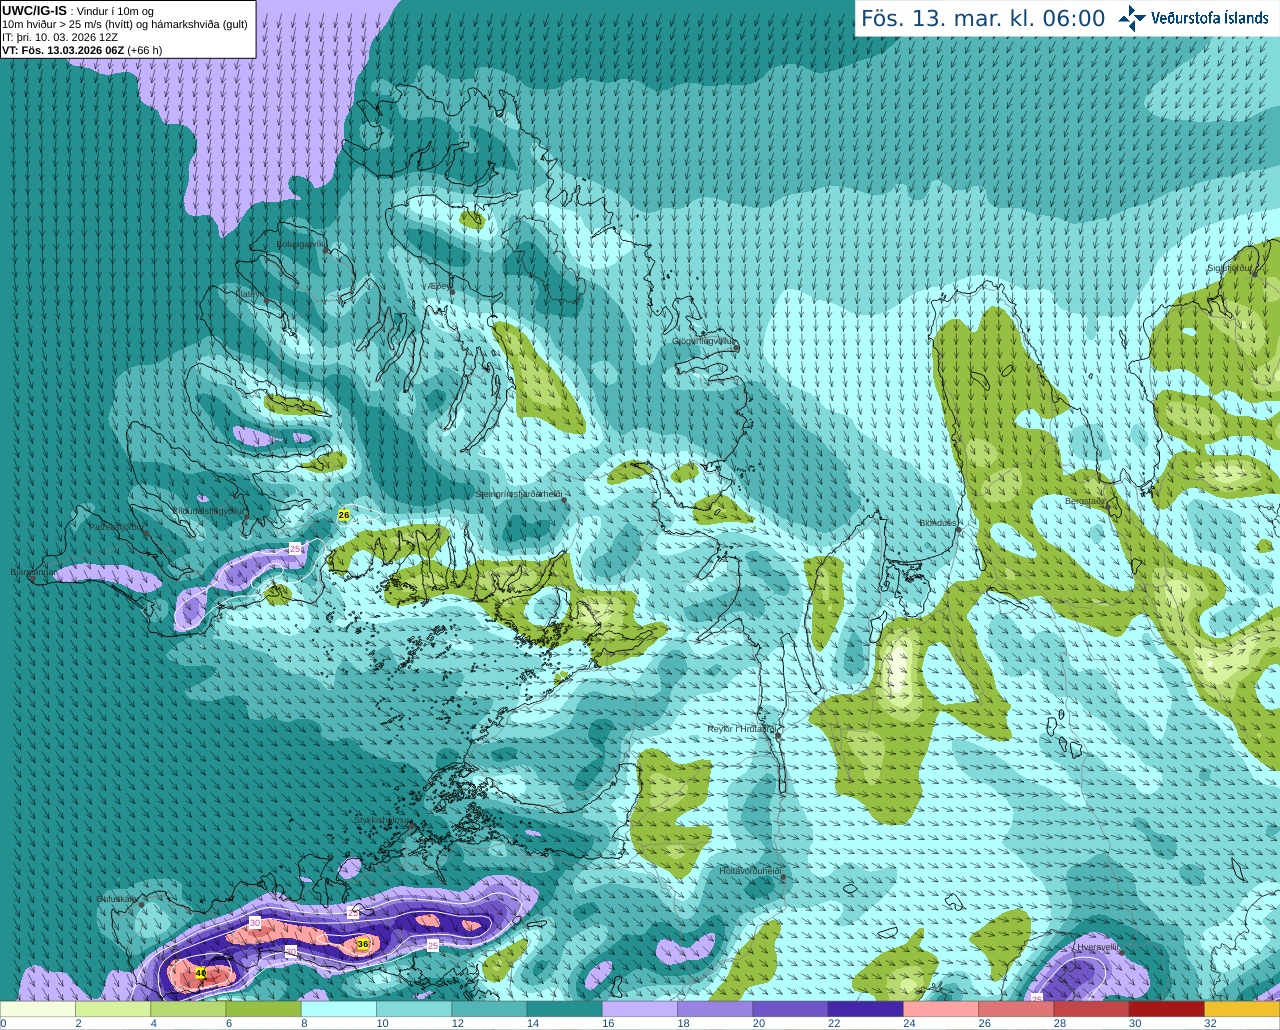Click the Bergsstaðir station label
The height and width of the screenshot is (1030, 1280).
click(x=1085, y=501)
